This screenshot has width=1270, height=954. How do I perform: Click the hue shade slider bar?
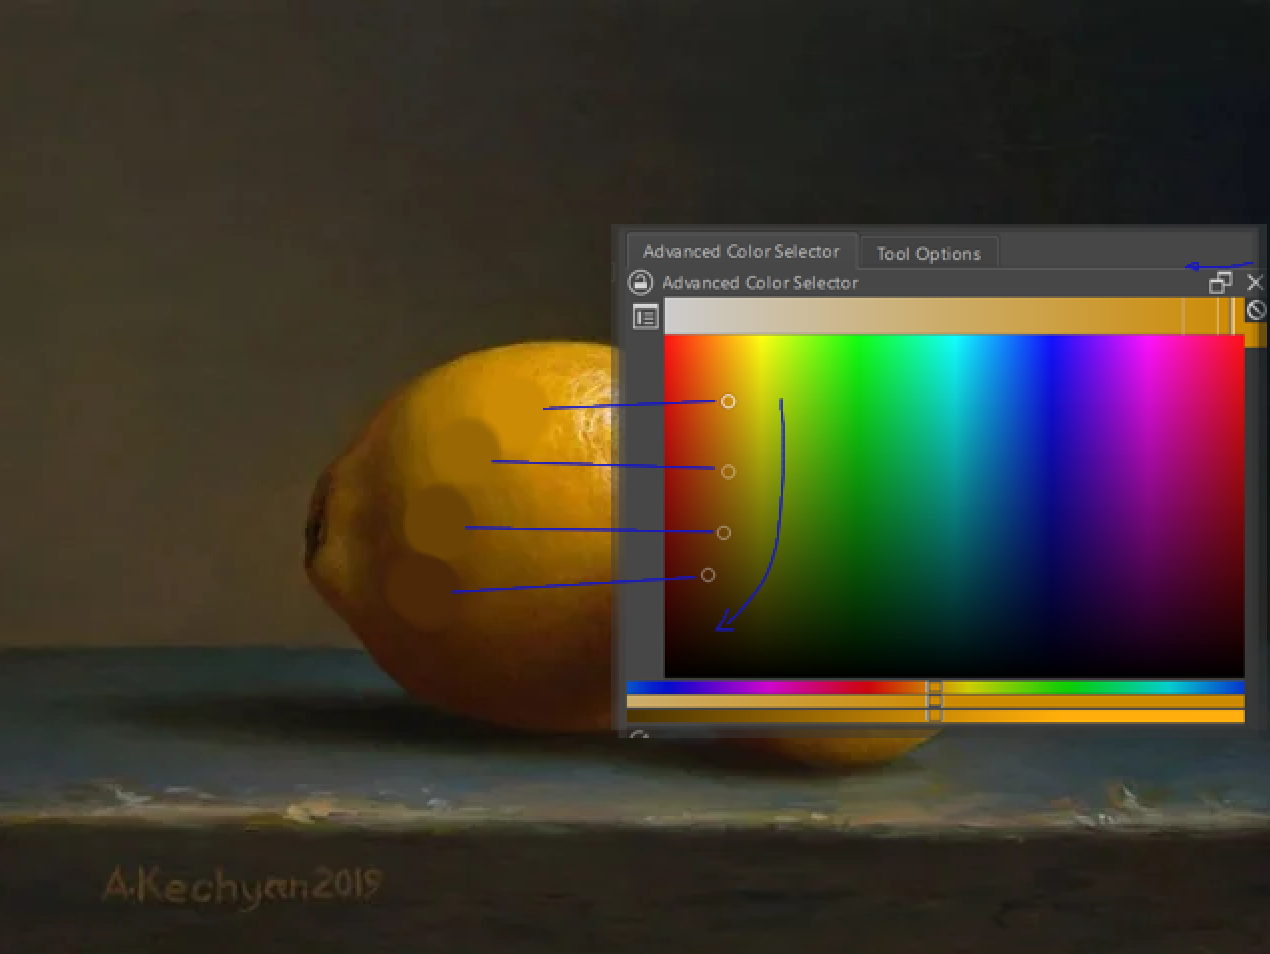point(935,687)
